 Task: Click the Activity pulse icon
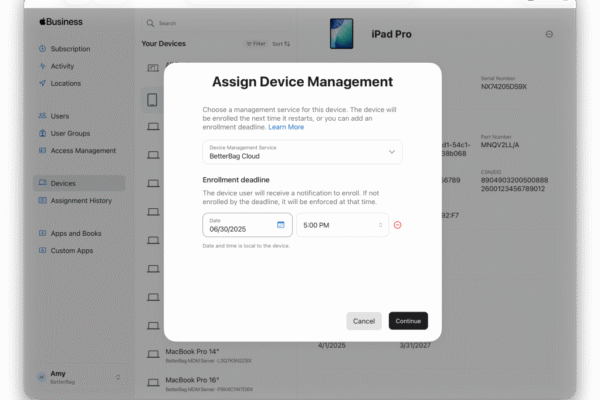tap(42, 66)
